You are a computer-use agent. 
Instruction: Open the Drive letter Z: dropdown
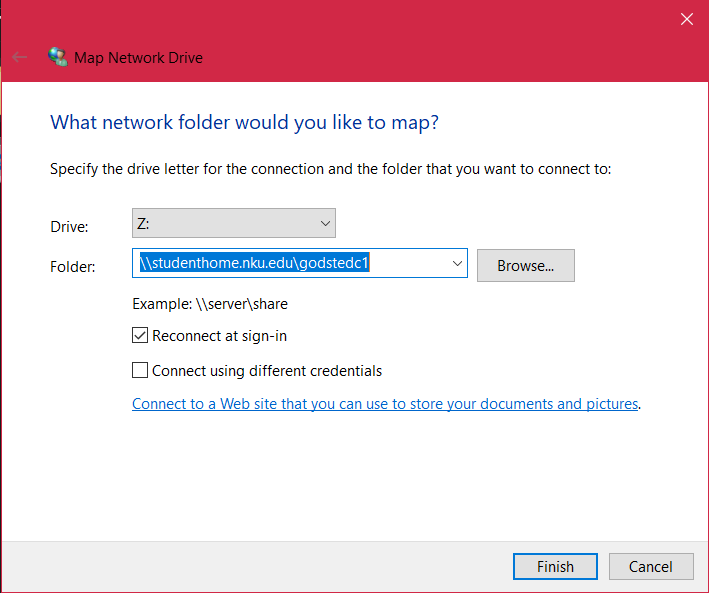coord(234,223)
